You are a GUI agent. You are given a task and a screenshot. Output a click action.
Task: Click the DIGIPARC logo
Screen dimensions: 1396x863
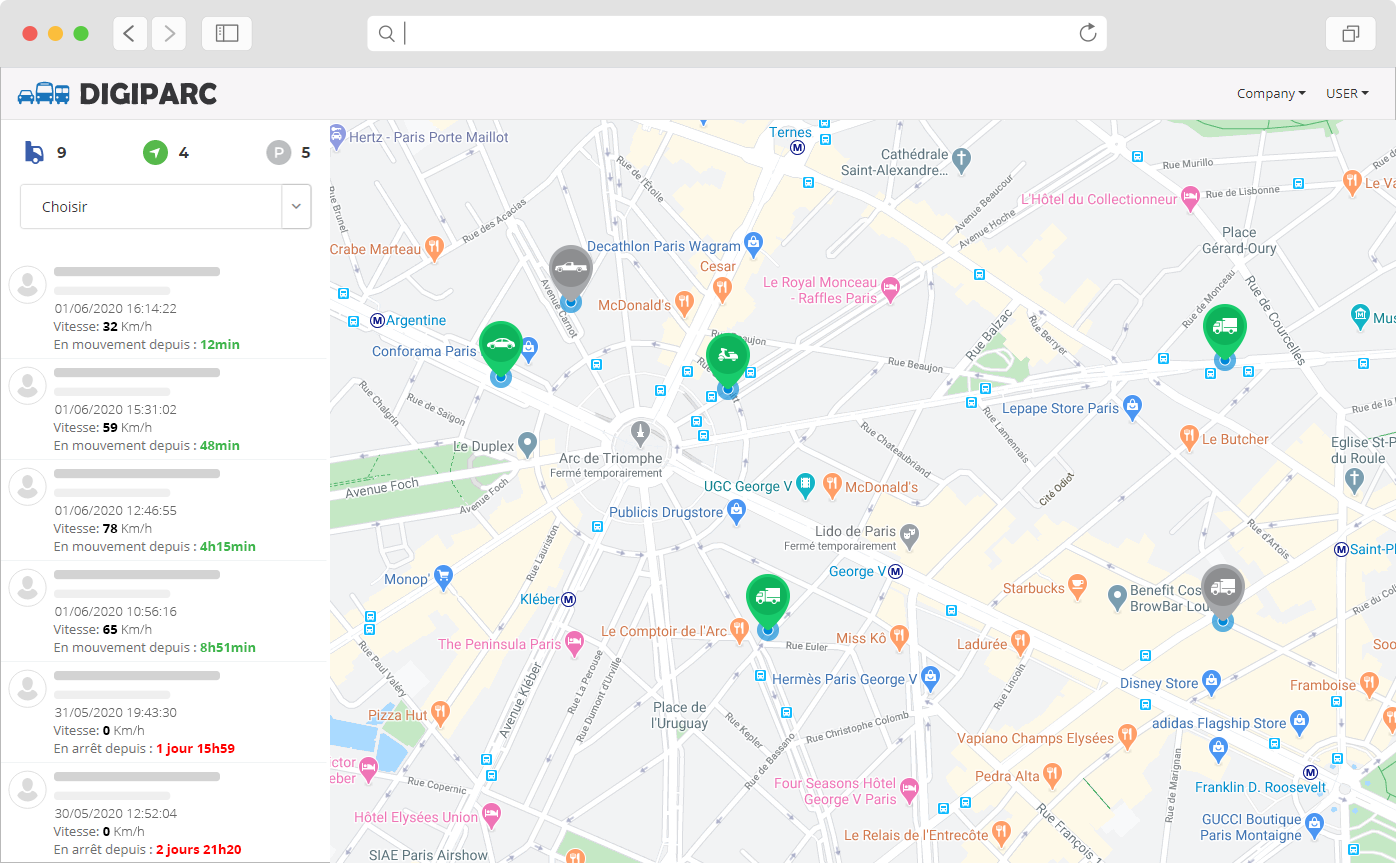(117, 94)
